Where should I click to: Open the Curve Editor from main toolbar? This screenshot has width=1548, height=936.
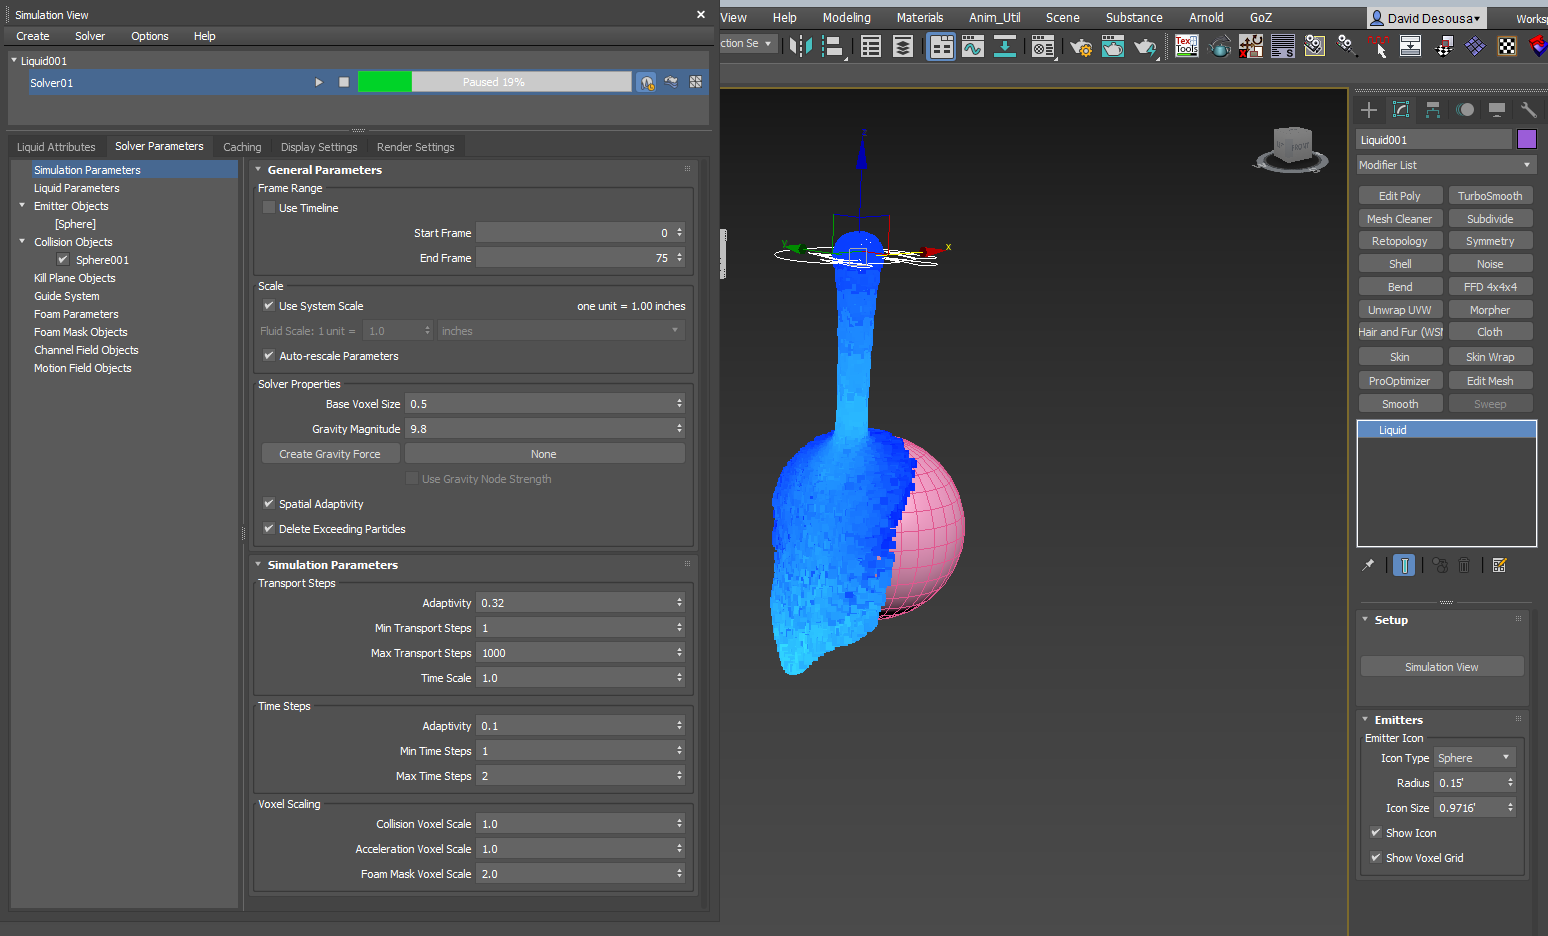coord(973,46)
